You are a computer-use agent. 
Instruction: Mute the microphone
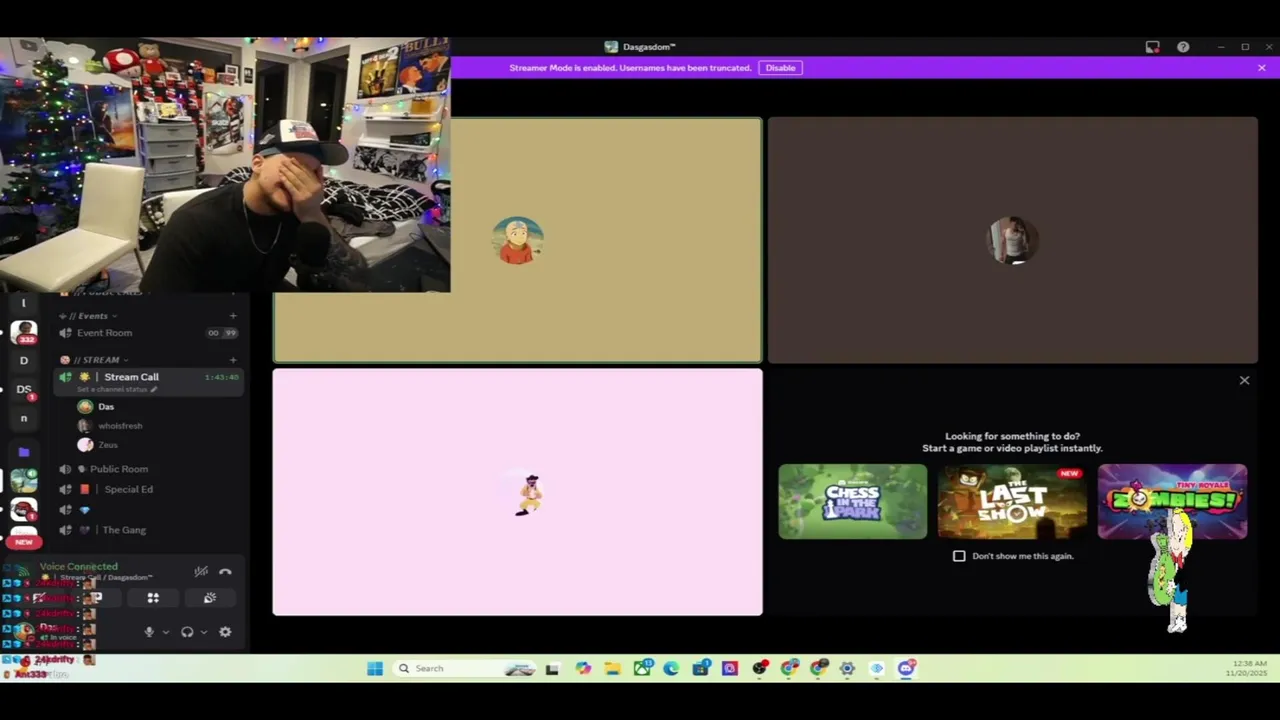(x=149, y=632)
